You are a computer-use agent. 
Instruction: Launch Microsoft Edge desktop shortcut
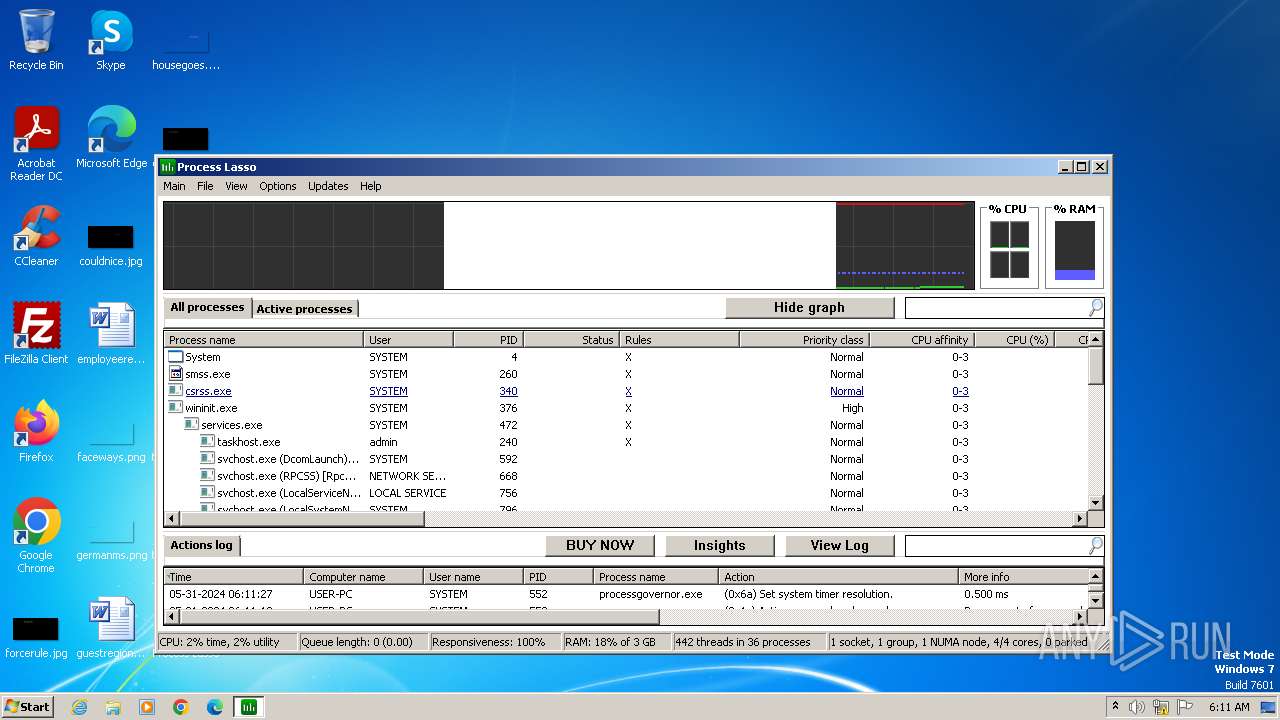pyautogui.click(x=111, y=138)
